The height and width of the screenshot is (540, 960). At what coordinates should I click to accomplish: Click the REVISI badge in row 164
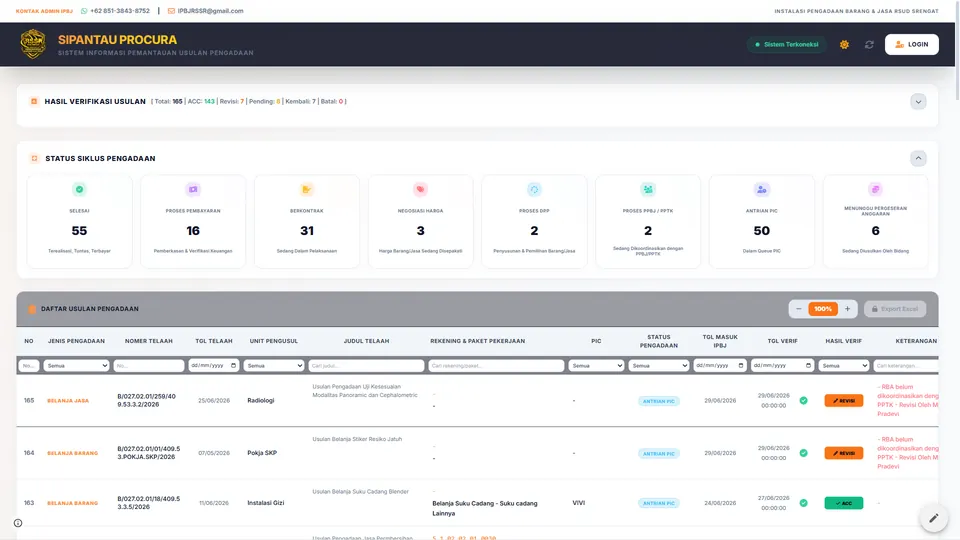[844, 453]
